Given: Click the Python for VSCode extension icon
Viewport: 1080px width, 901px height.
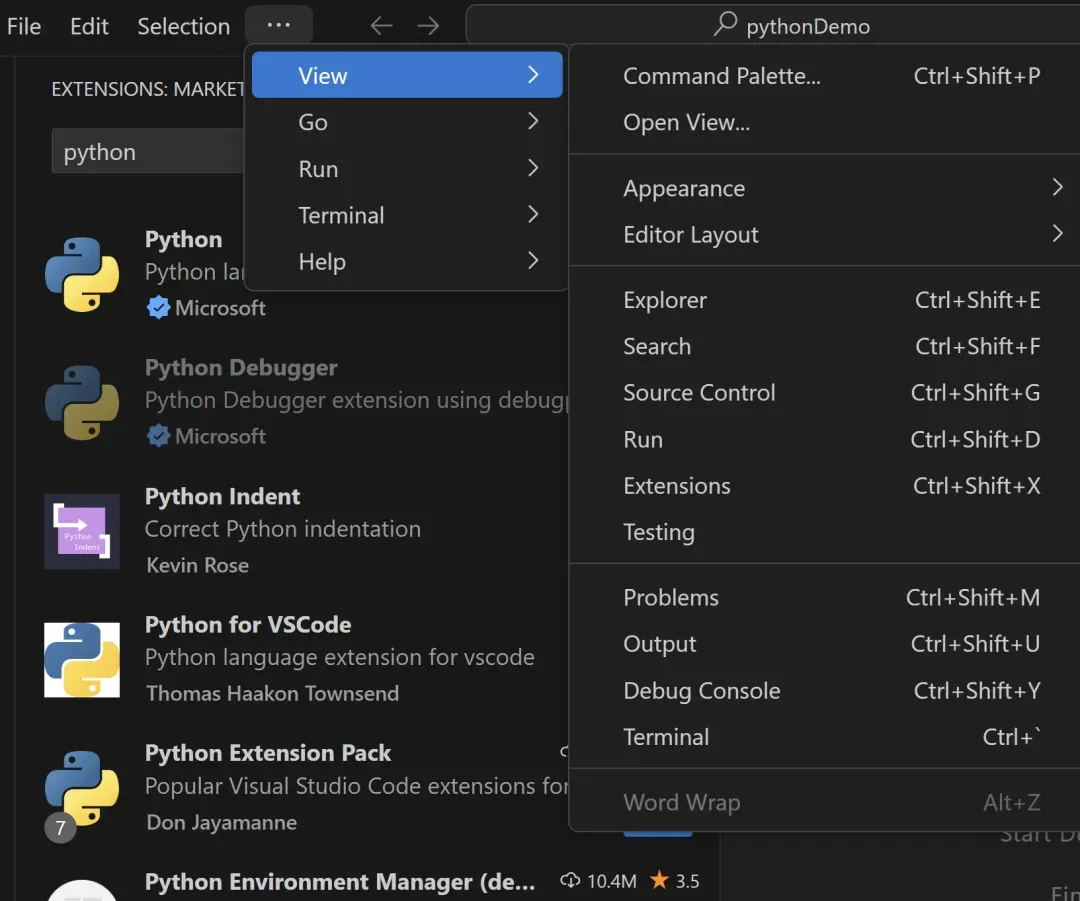Looking at the screenshot, I should pos(82,660).
